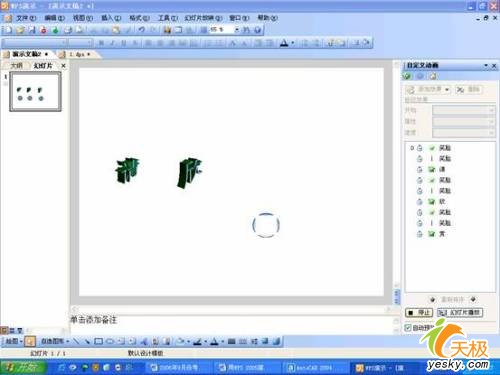Select the Oval drawing tool
500x375 pixels.
click(x=110, y=341)
